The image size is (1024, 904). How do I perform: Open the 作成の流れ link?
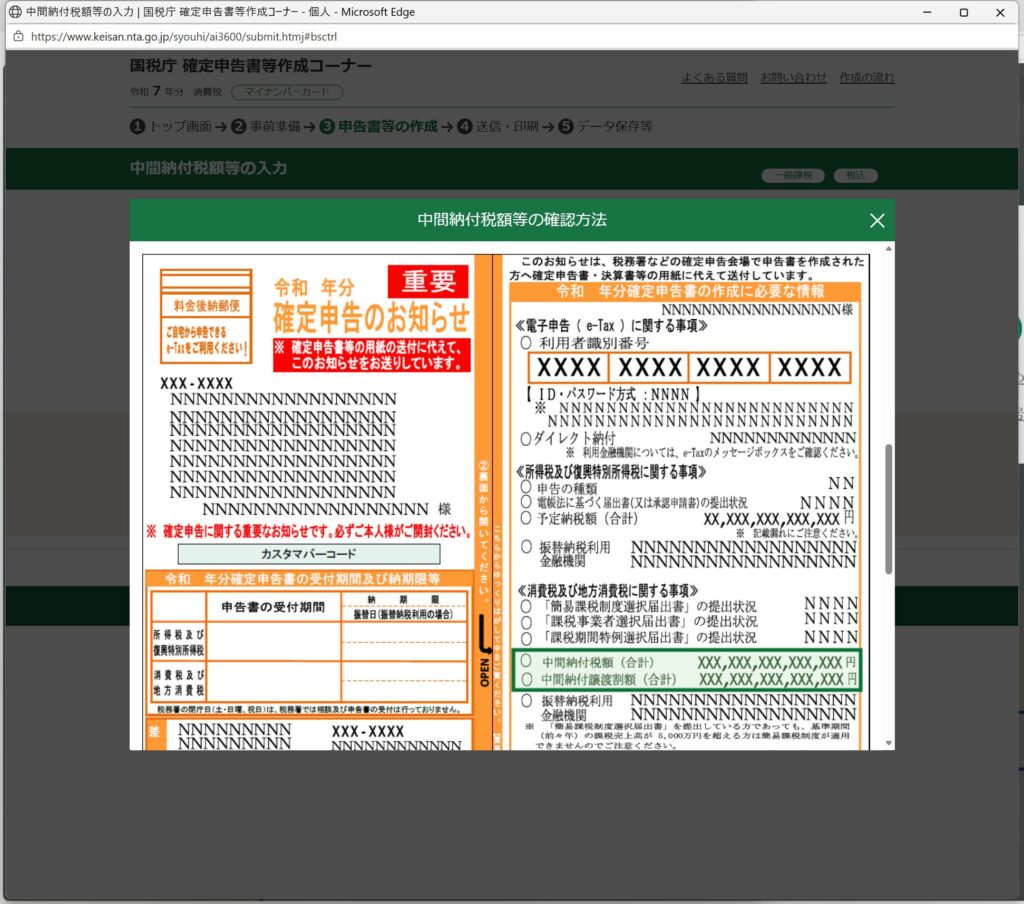(866, 78)
